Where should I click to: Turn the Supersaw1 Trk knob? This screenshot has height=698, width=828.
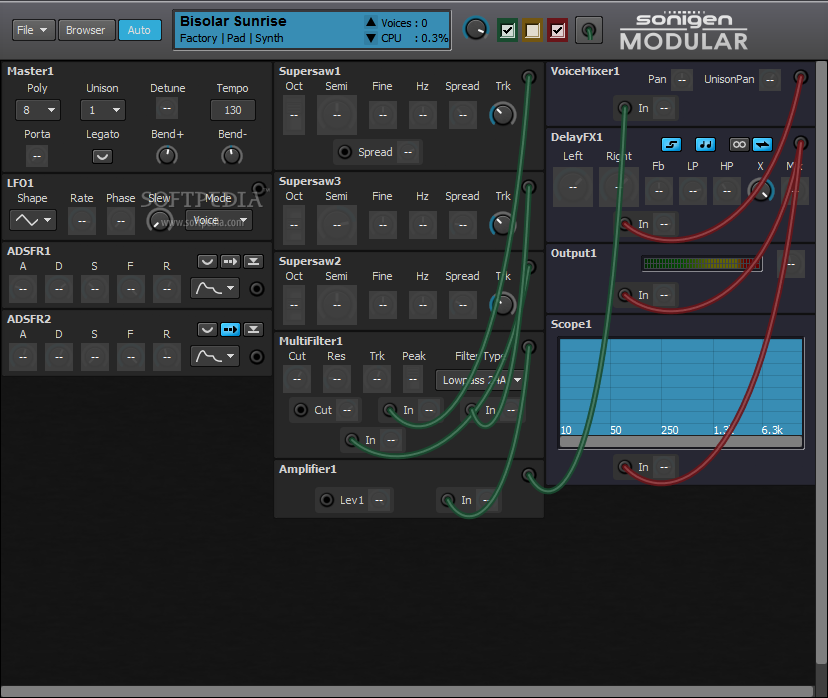tap(503, 115)
